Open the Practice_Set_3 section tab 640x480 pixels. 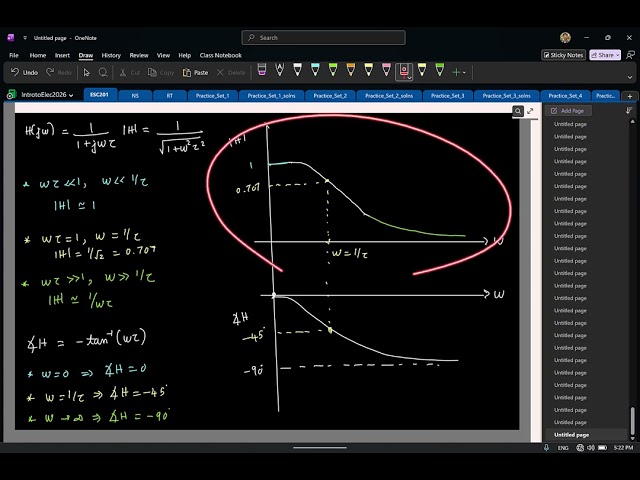[448, 96]
